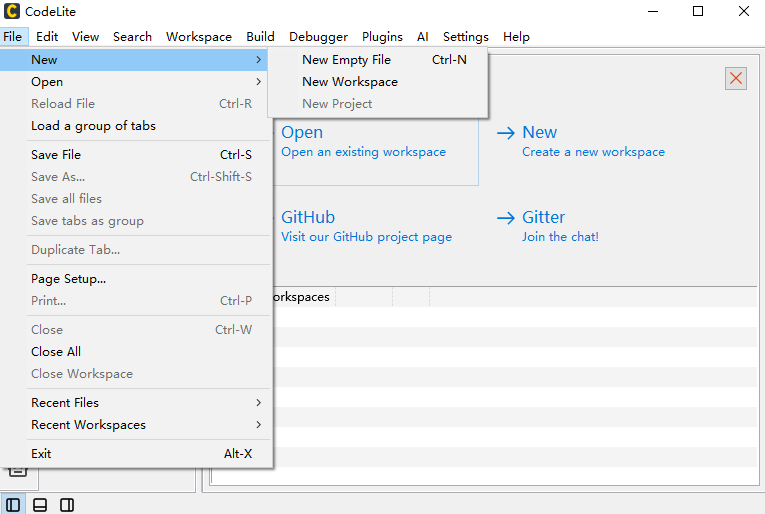The width and height of the screenshot is (765, 514).
Task: Choose Save tabs as group
Action: [x=134, y=221]
